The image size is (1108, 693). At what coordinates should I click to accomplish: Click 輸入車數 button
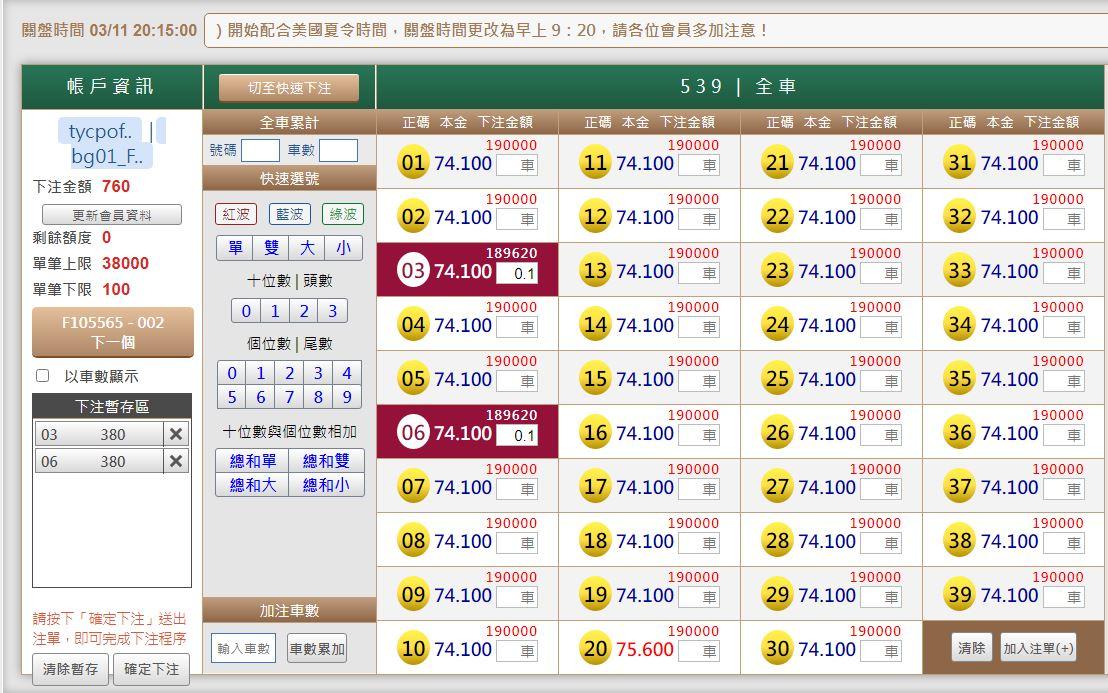(x=244, y=648)
